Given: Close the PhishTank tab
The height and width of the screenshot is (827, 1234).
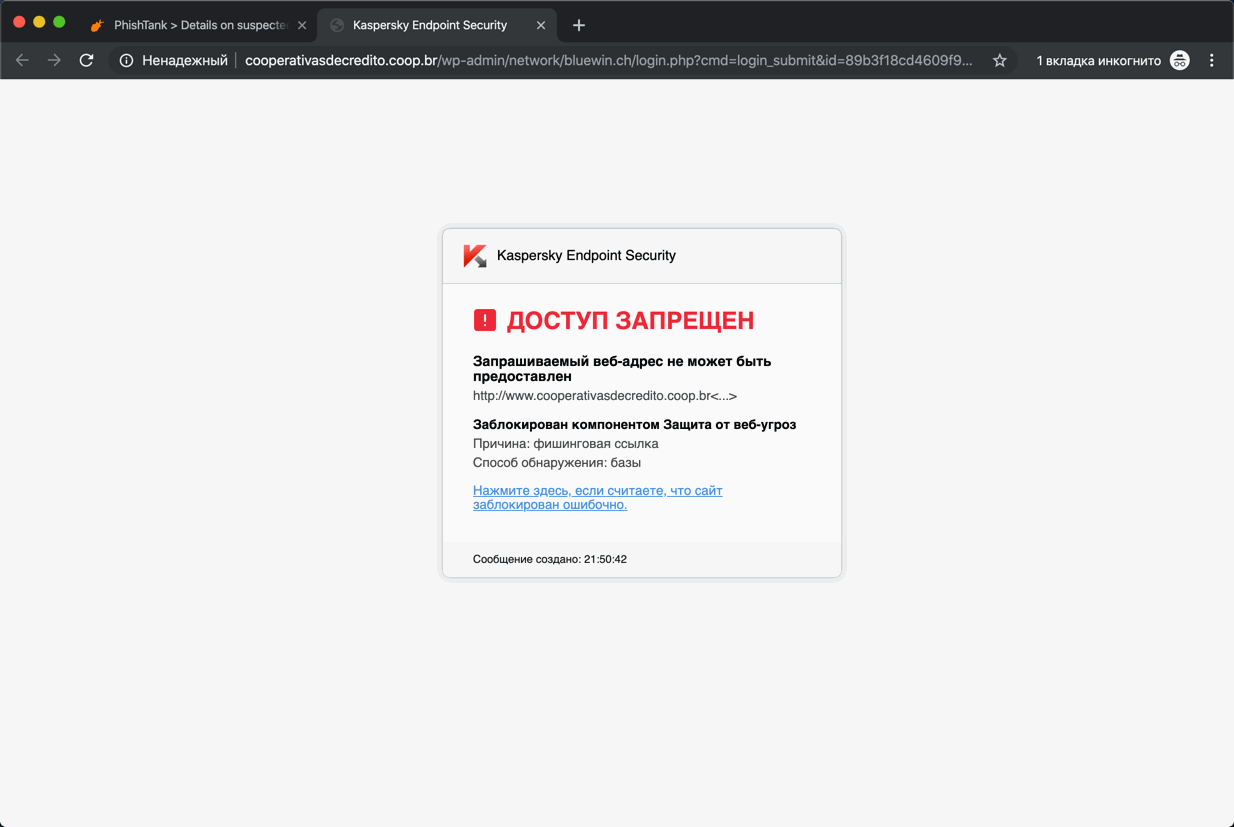Looking at the screenshot, I should coord(302,25).
